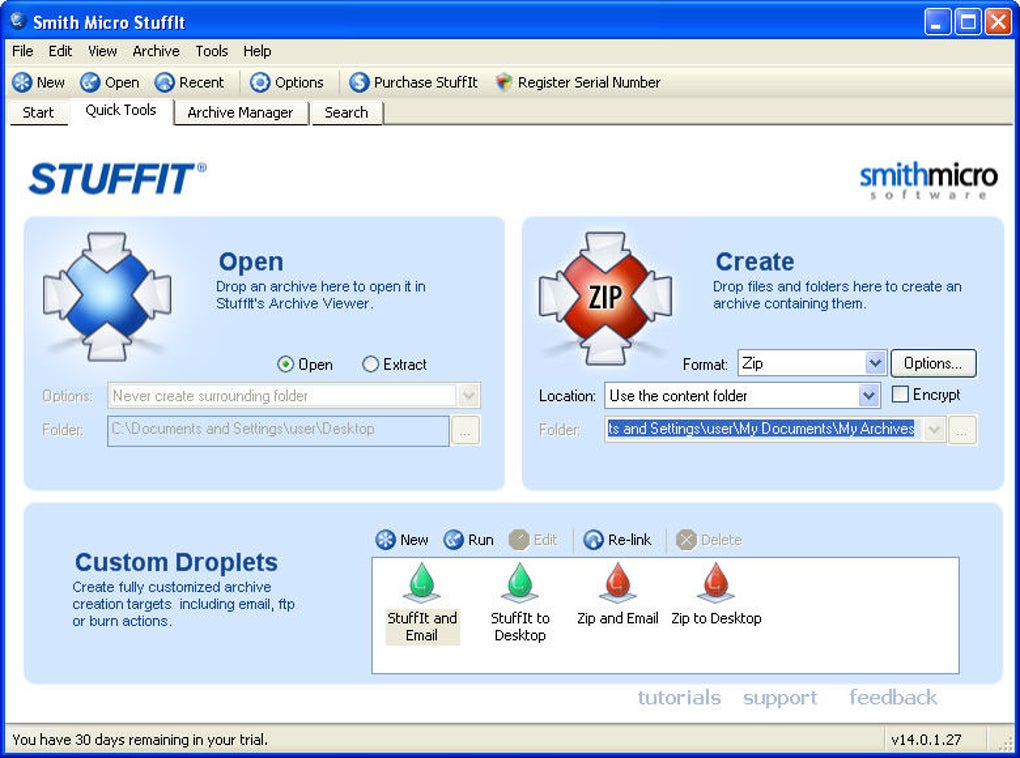
Task: Open the Archive menu
Action: (x=155, y=51)
